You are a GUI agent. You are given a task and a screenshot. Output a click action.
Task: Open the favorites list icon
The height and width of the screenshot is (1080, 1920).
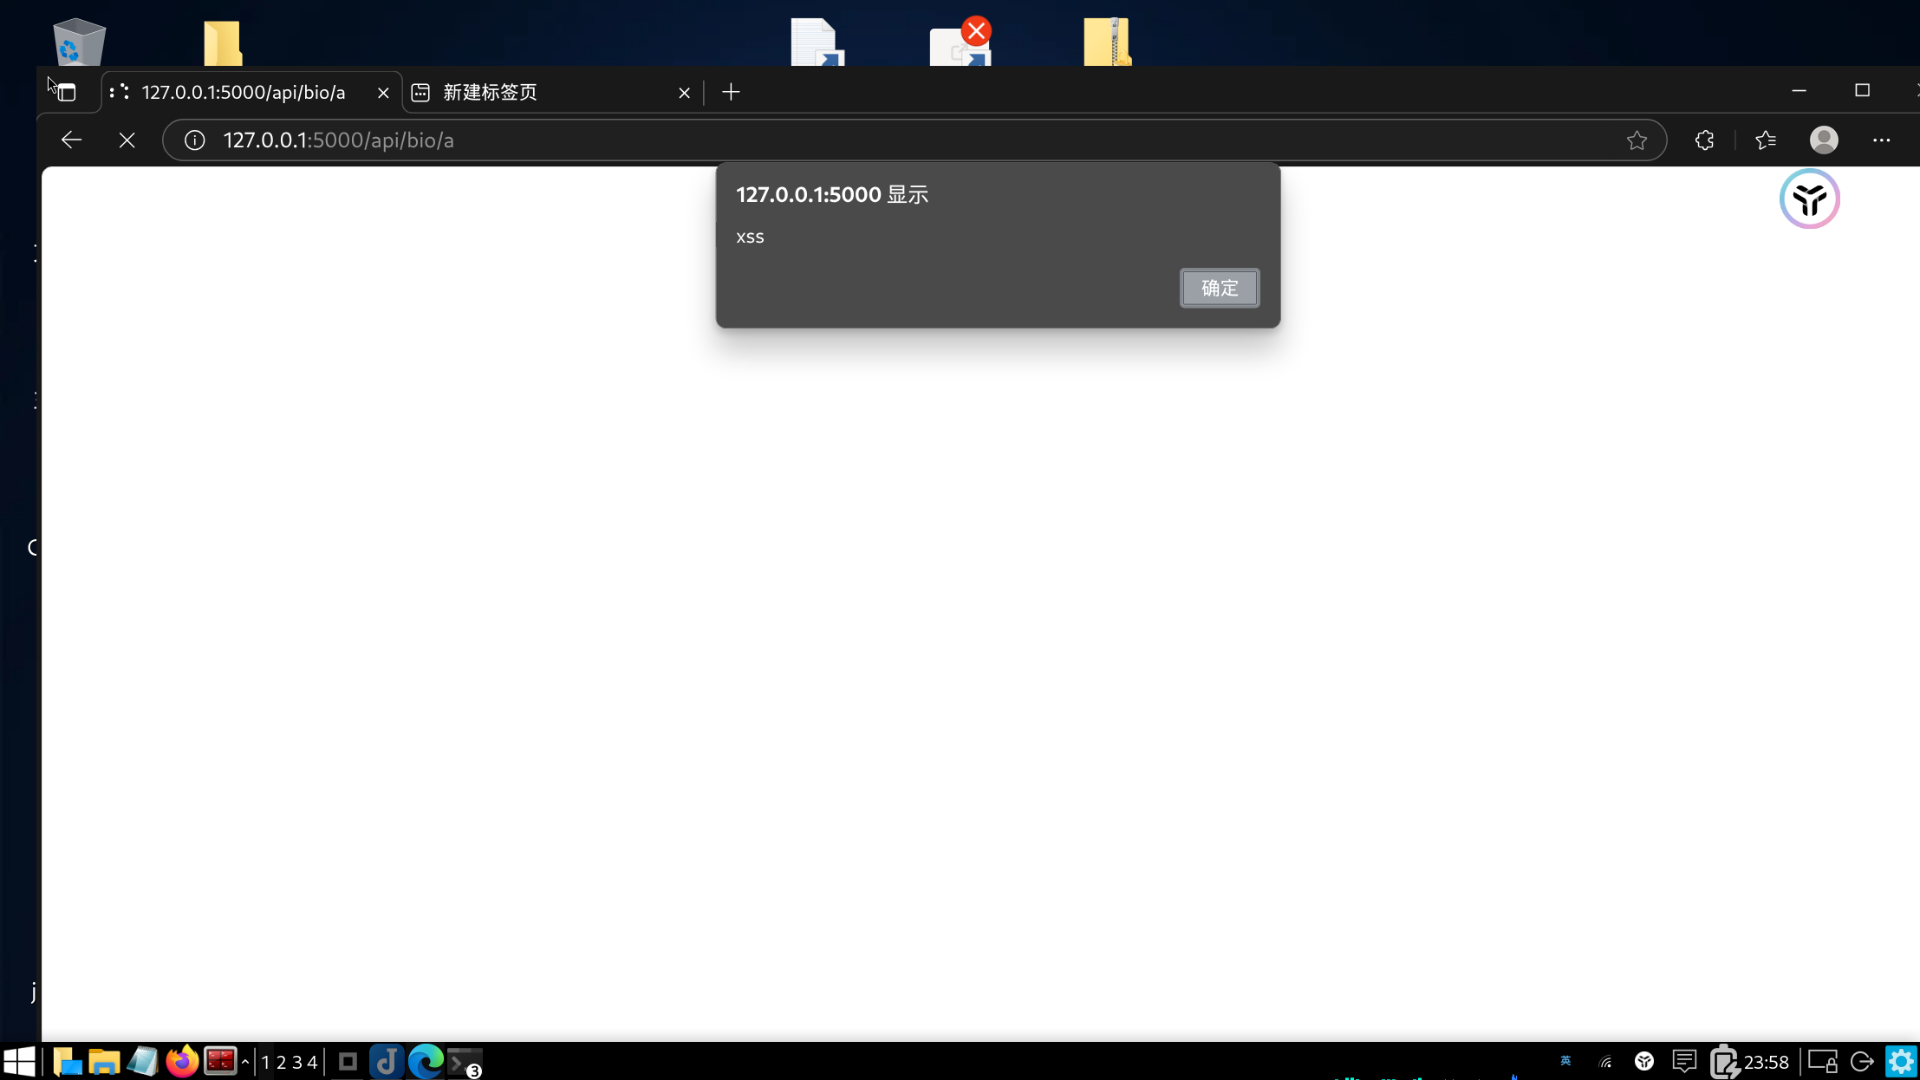[1766, 140]
